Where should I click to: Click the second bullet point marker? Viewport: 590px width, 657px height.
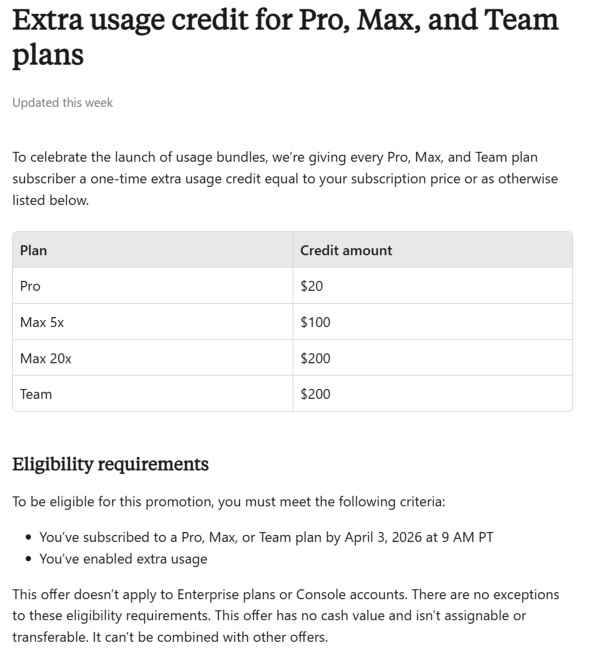(28, 559)
